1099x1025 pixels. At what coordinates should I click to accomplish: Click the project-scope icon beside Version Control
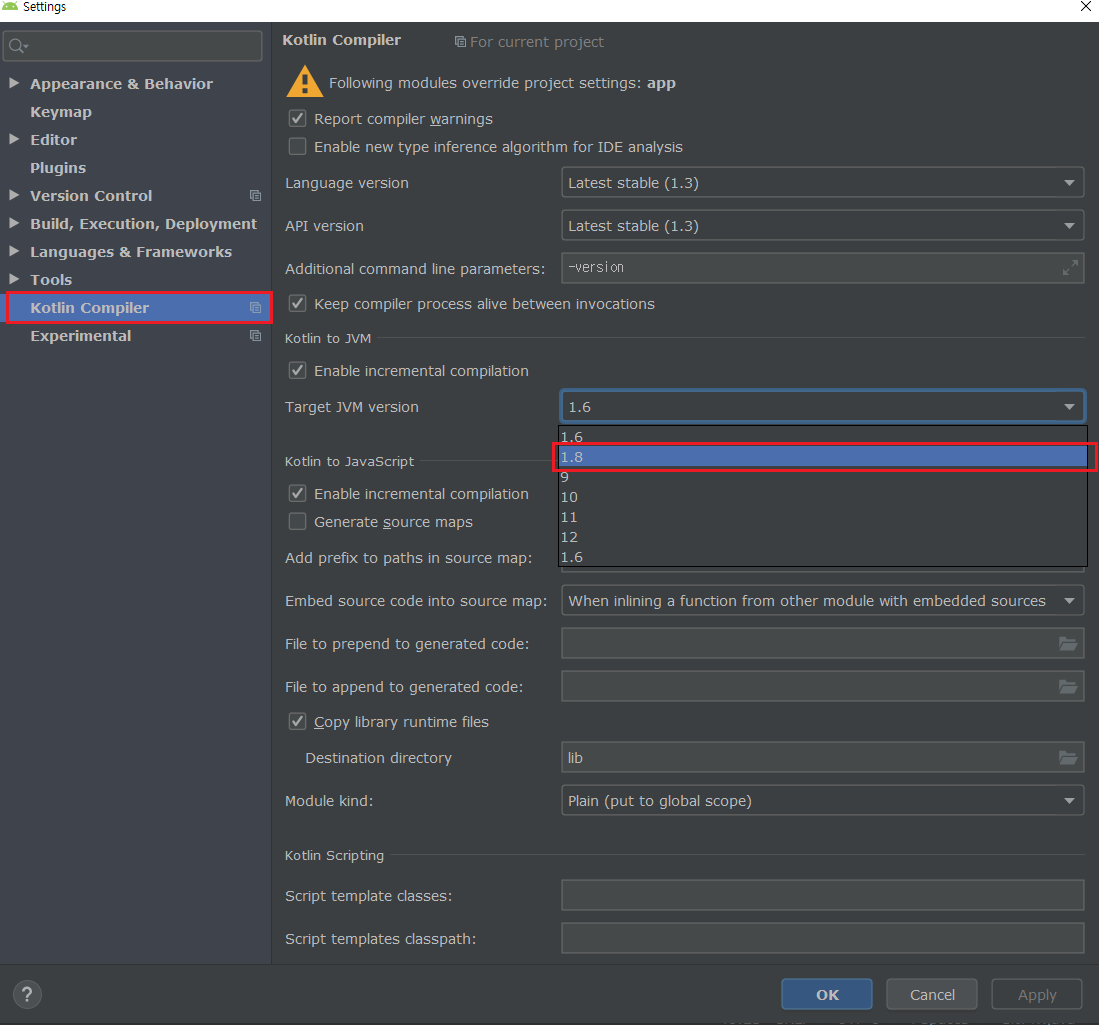click(255, 196)
